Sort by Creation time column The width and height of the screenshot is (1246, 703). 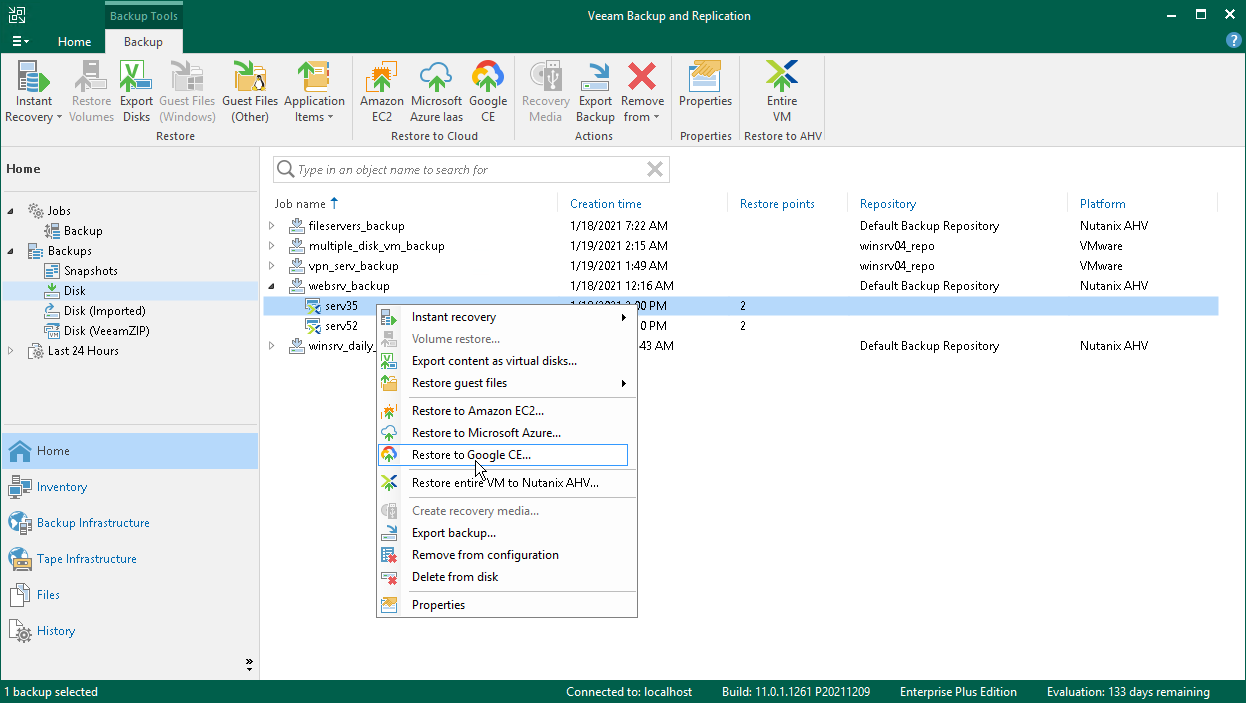point(606,203)
